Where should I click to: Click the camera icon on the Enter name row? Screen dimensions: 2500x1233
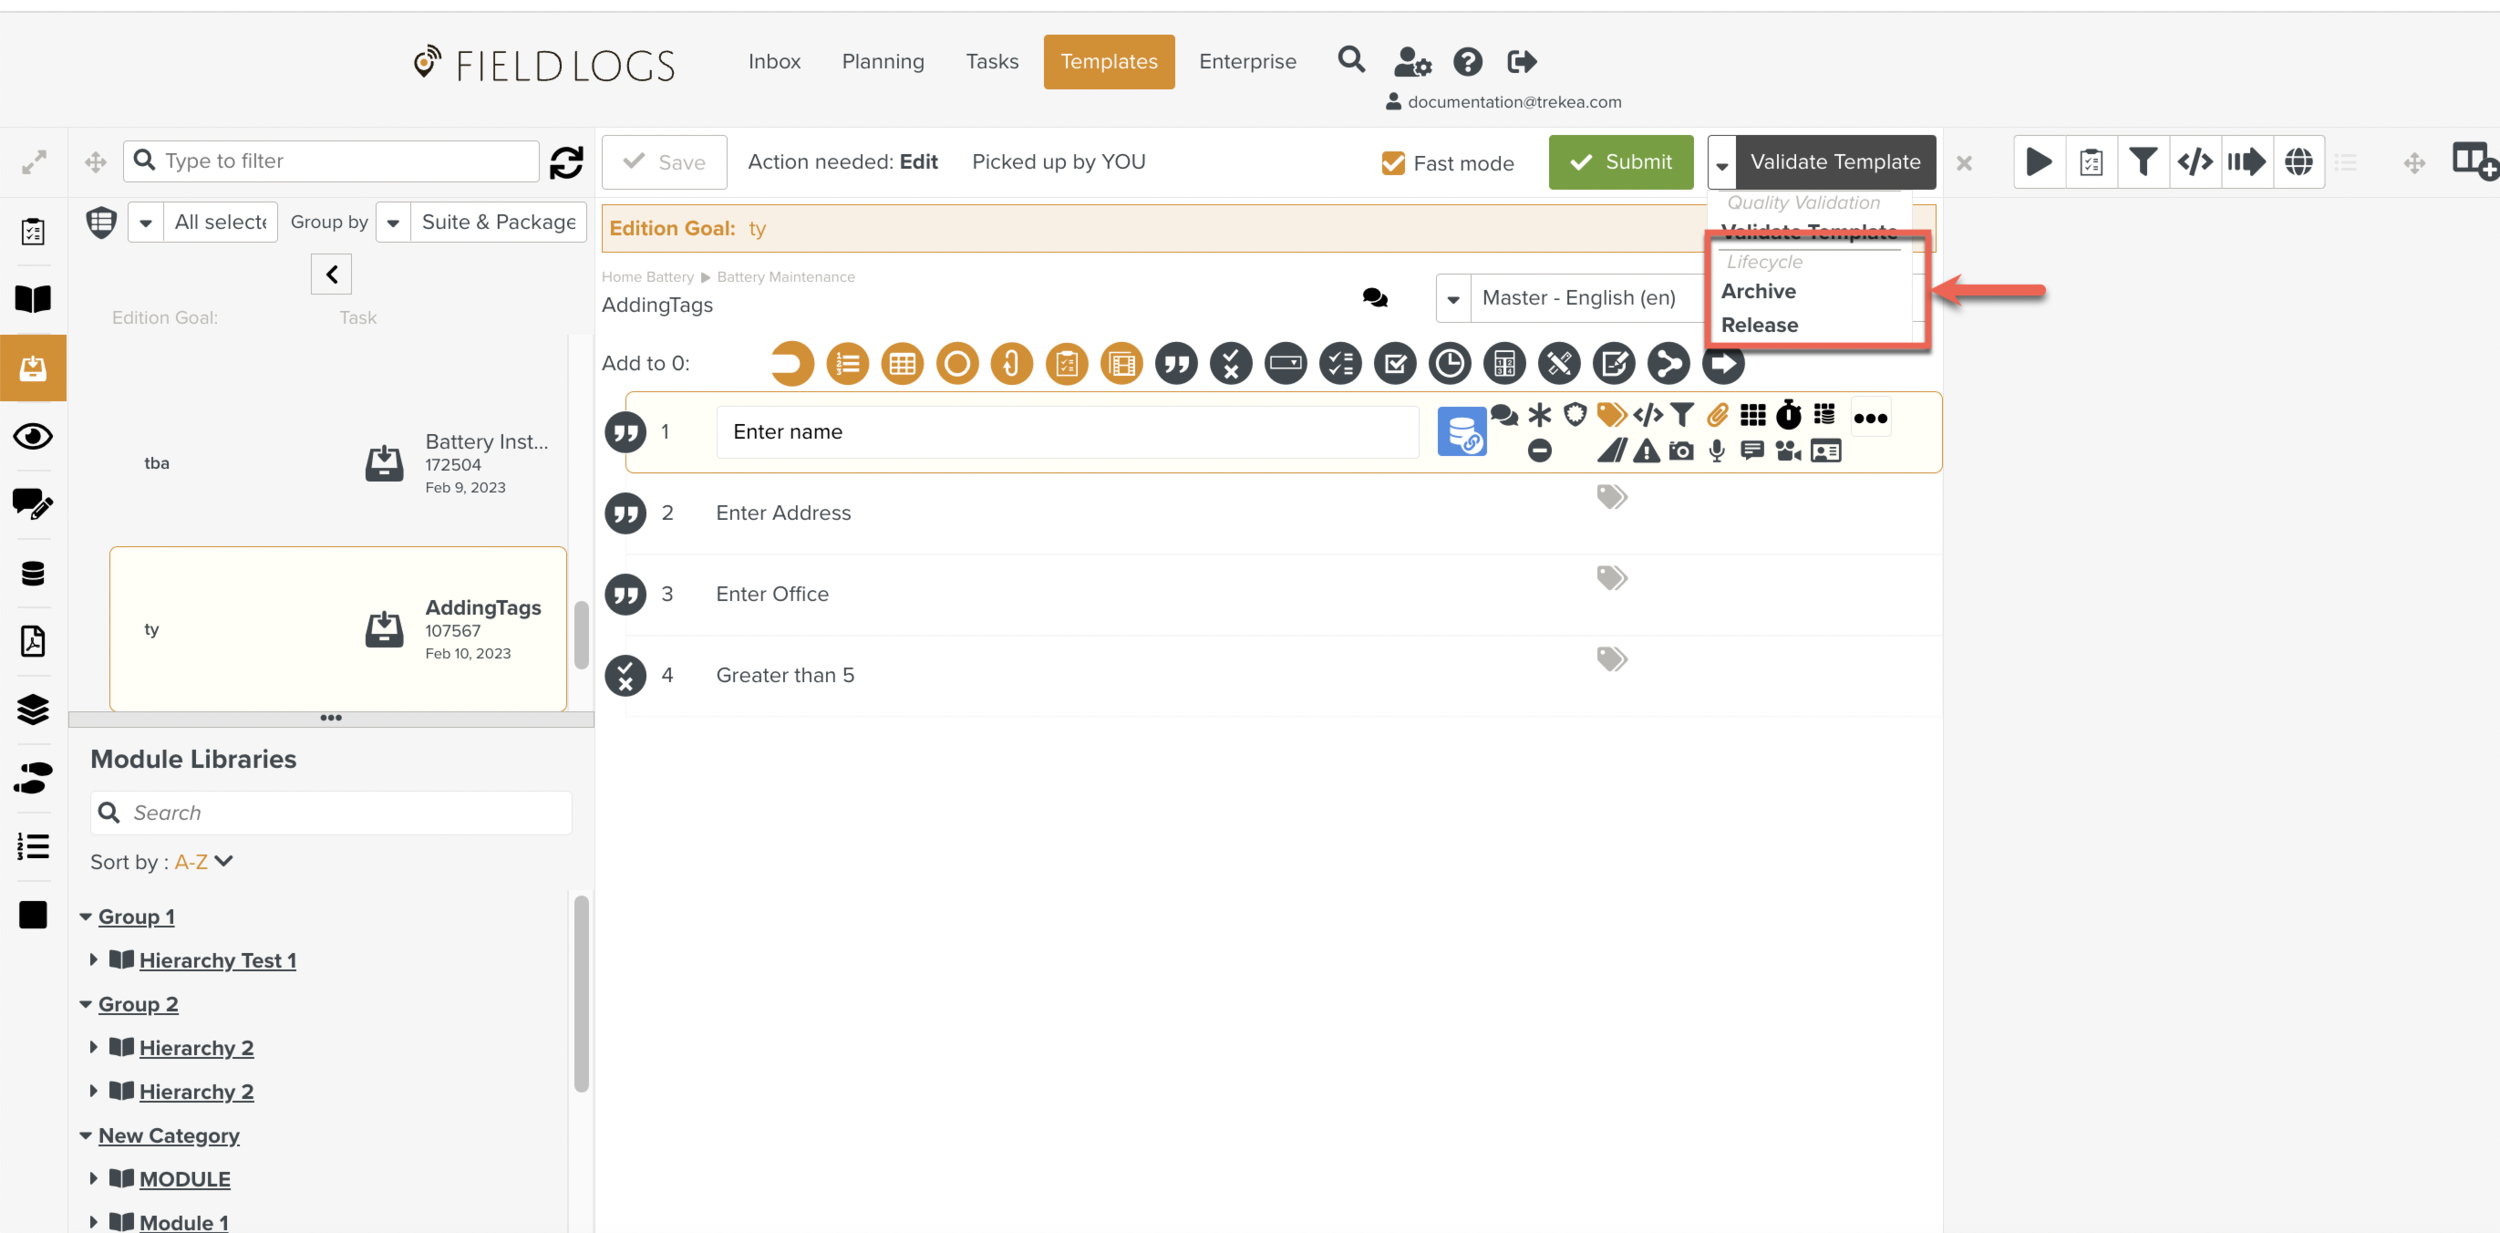point(1681,450)
